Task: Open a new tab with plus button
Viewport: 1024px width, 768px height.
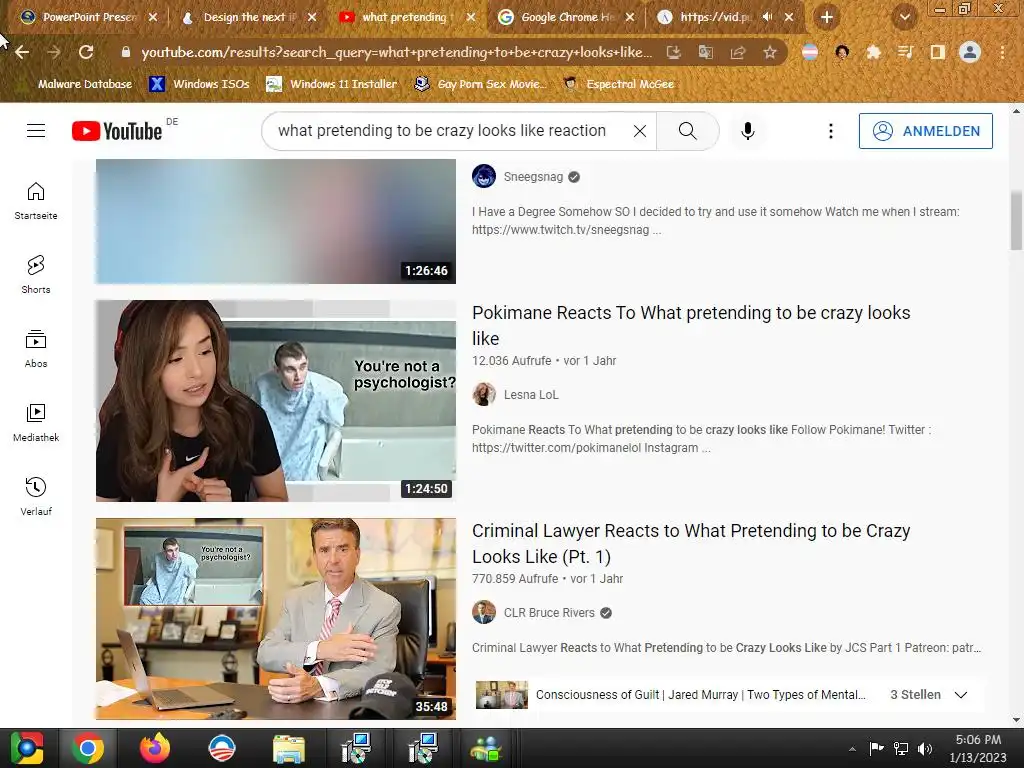Action: click(x=827, y=18)
